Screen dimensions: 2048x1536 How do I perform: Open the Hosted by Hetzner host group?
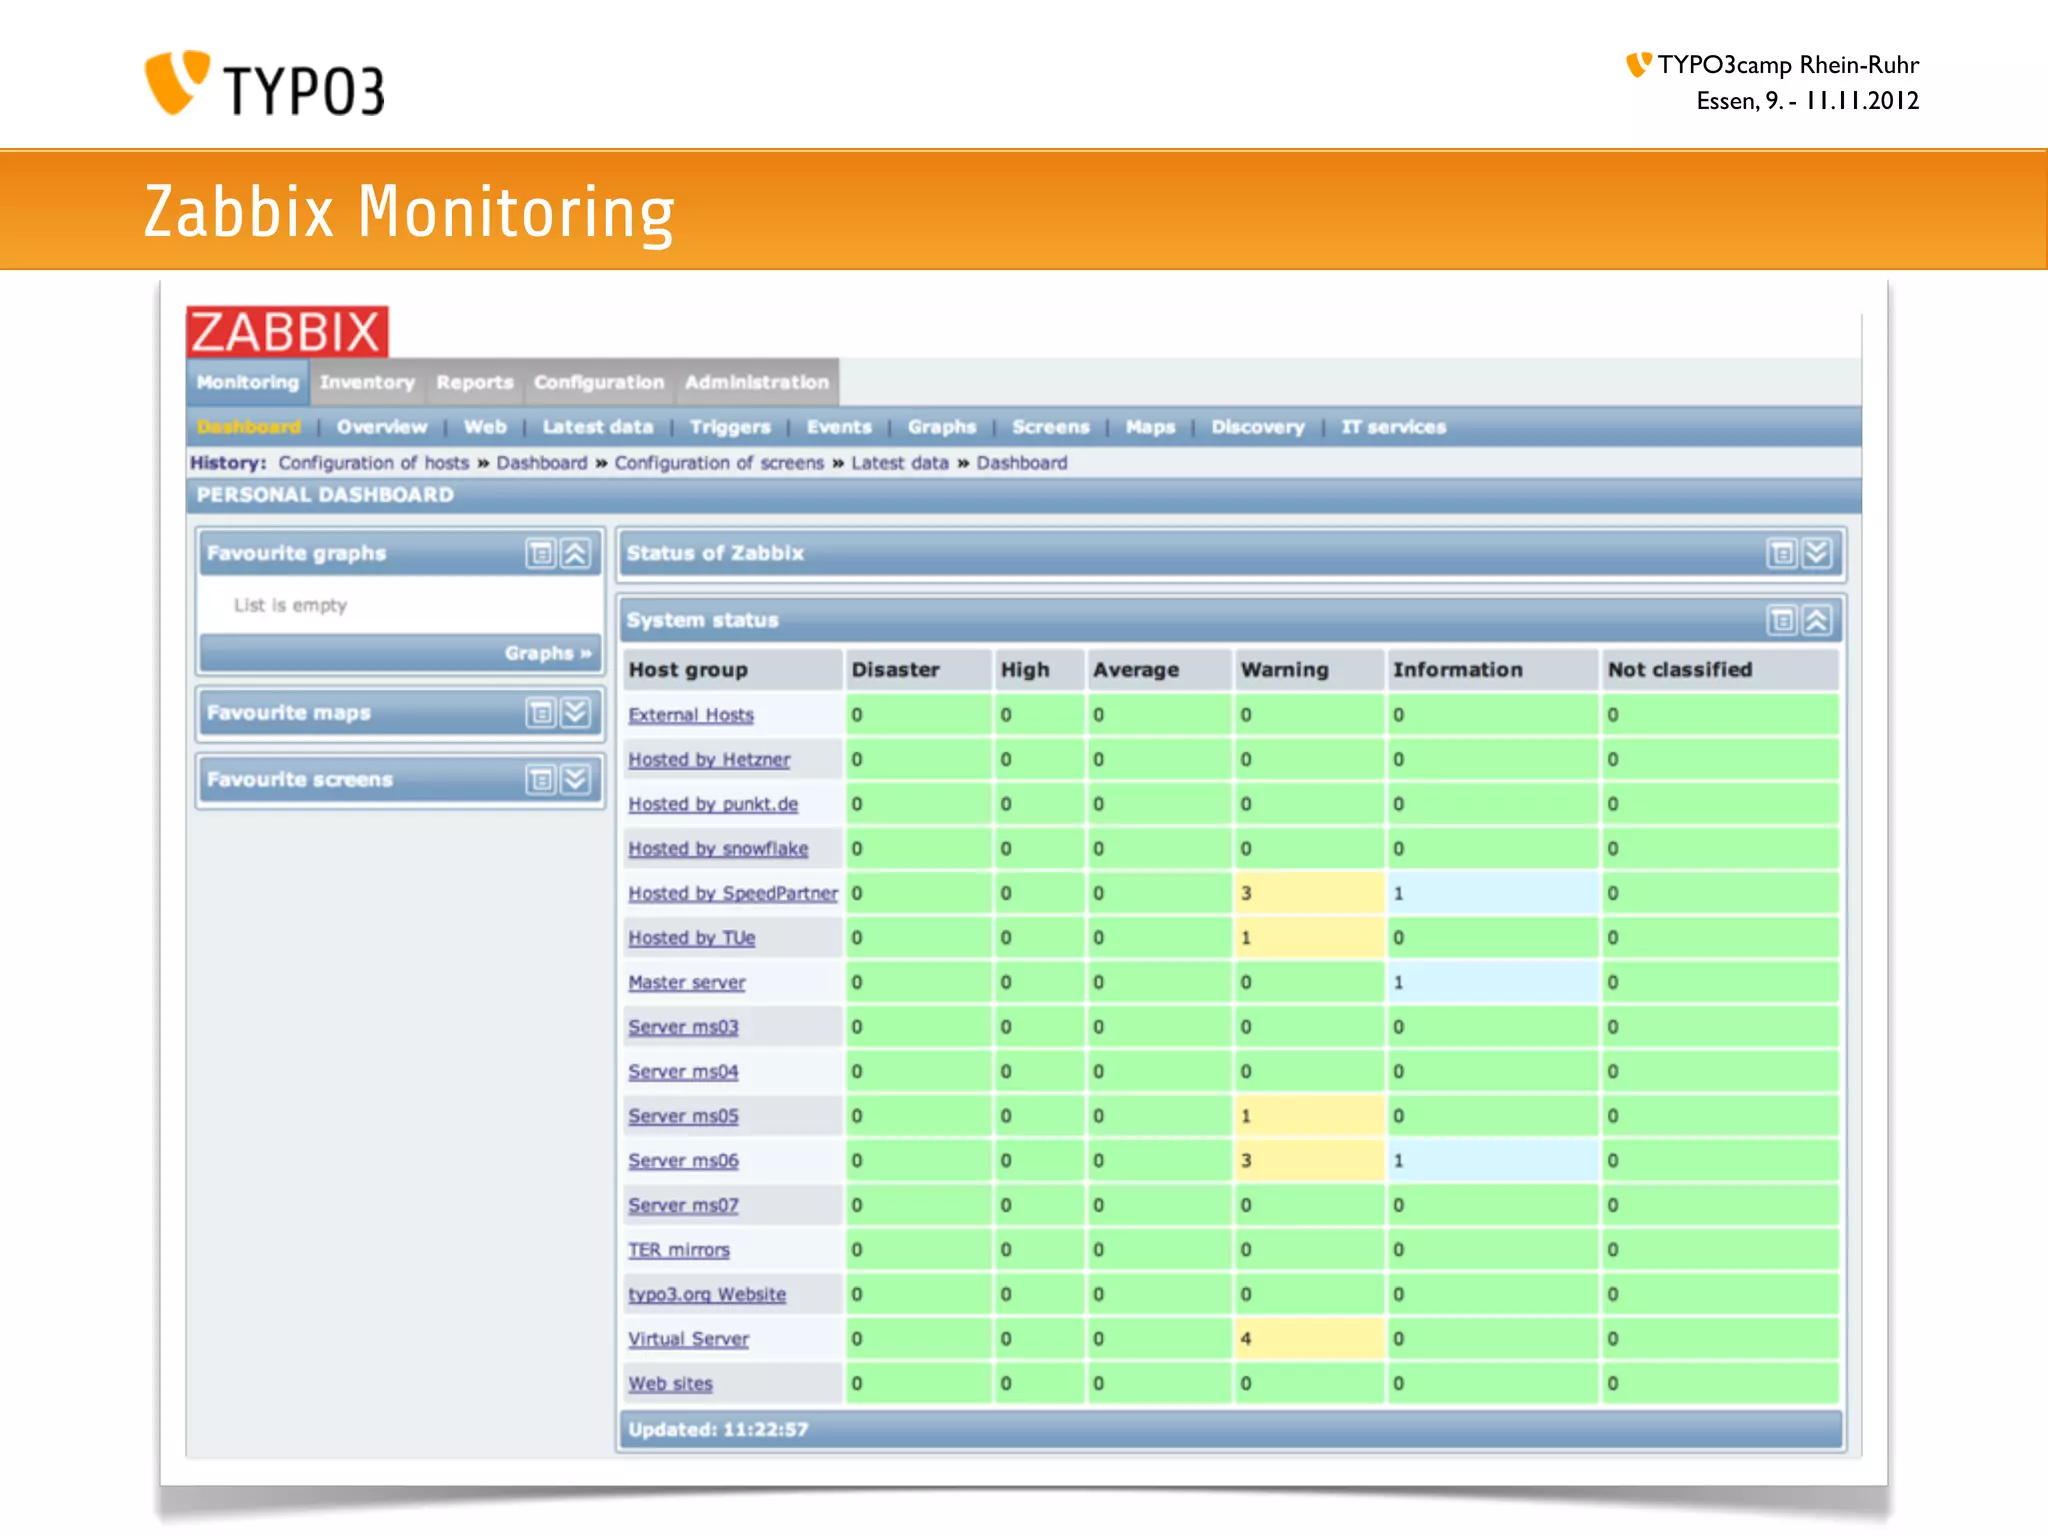click(x=709, y=760)
